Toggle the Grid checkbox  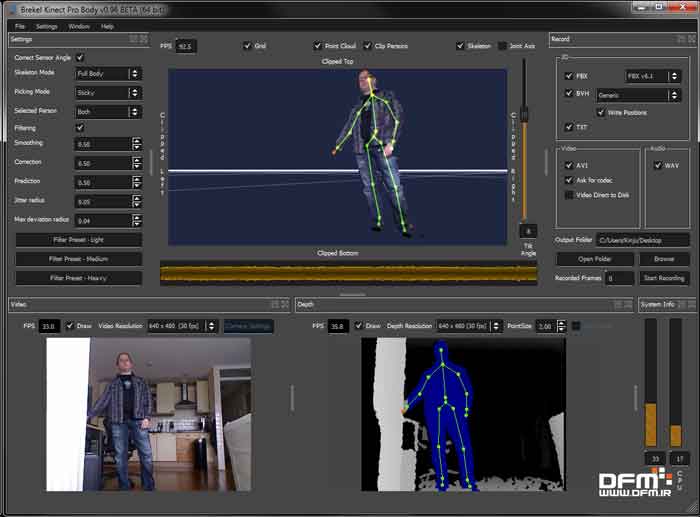point(247,46)
